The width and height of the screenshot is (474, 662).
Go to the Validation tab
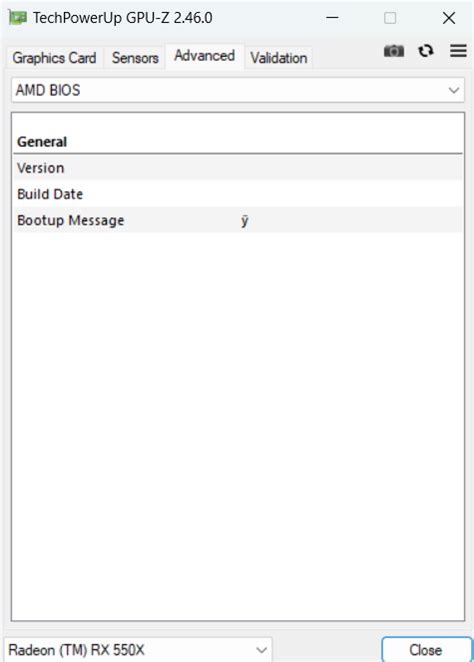click(x=279, y=58)
